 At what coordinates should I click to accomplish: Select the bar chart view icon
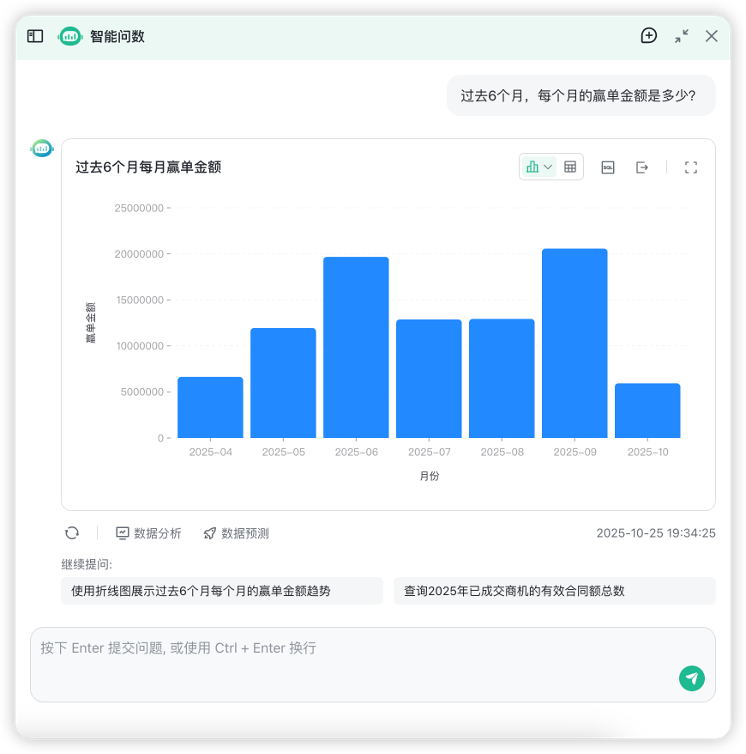pyautogui.click(x=533, y=167)
